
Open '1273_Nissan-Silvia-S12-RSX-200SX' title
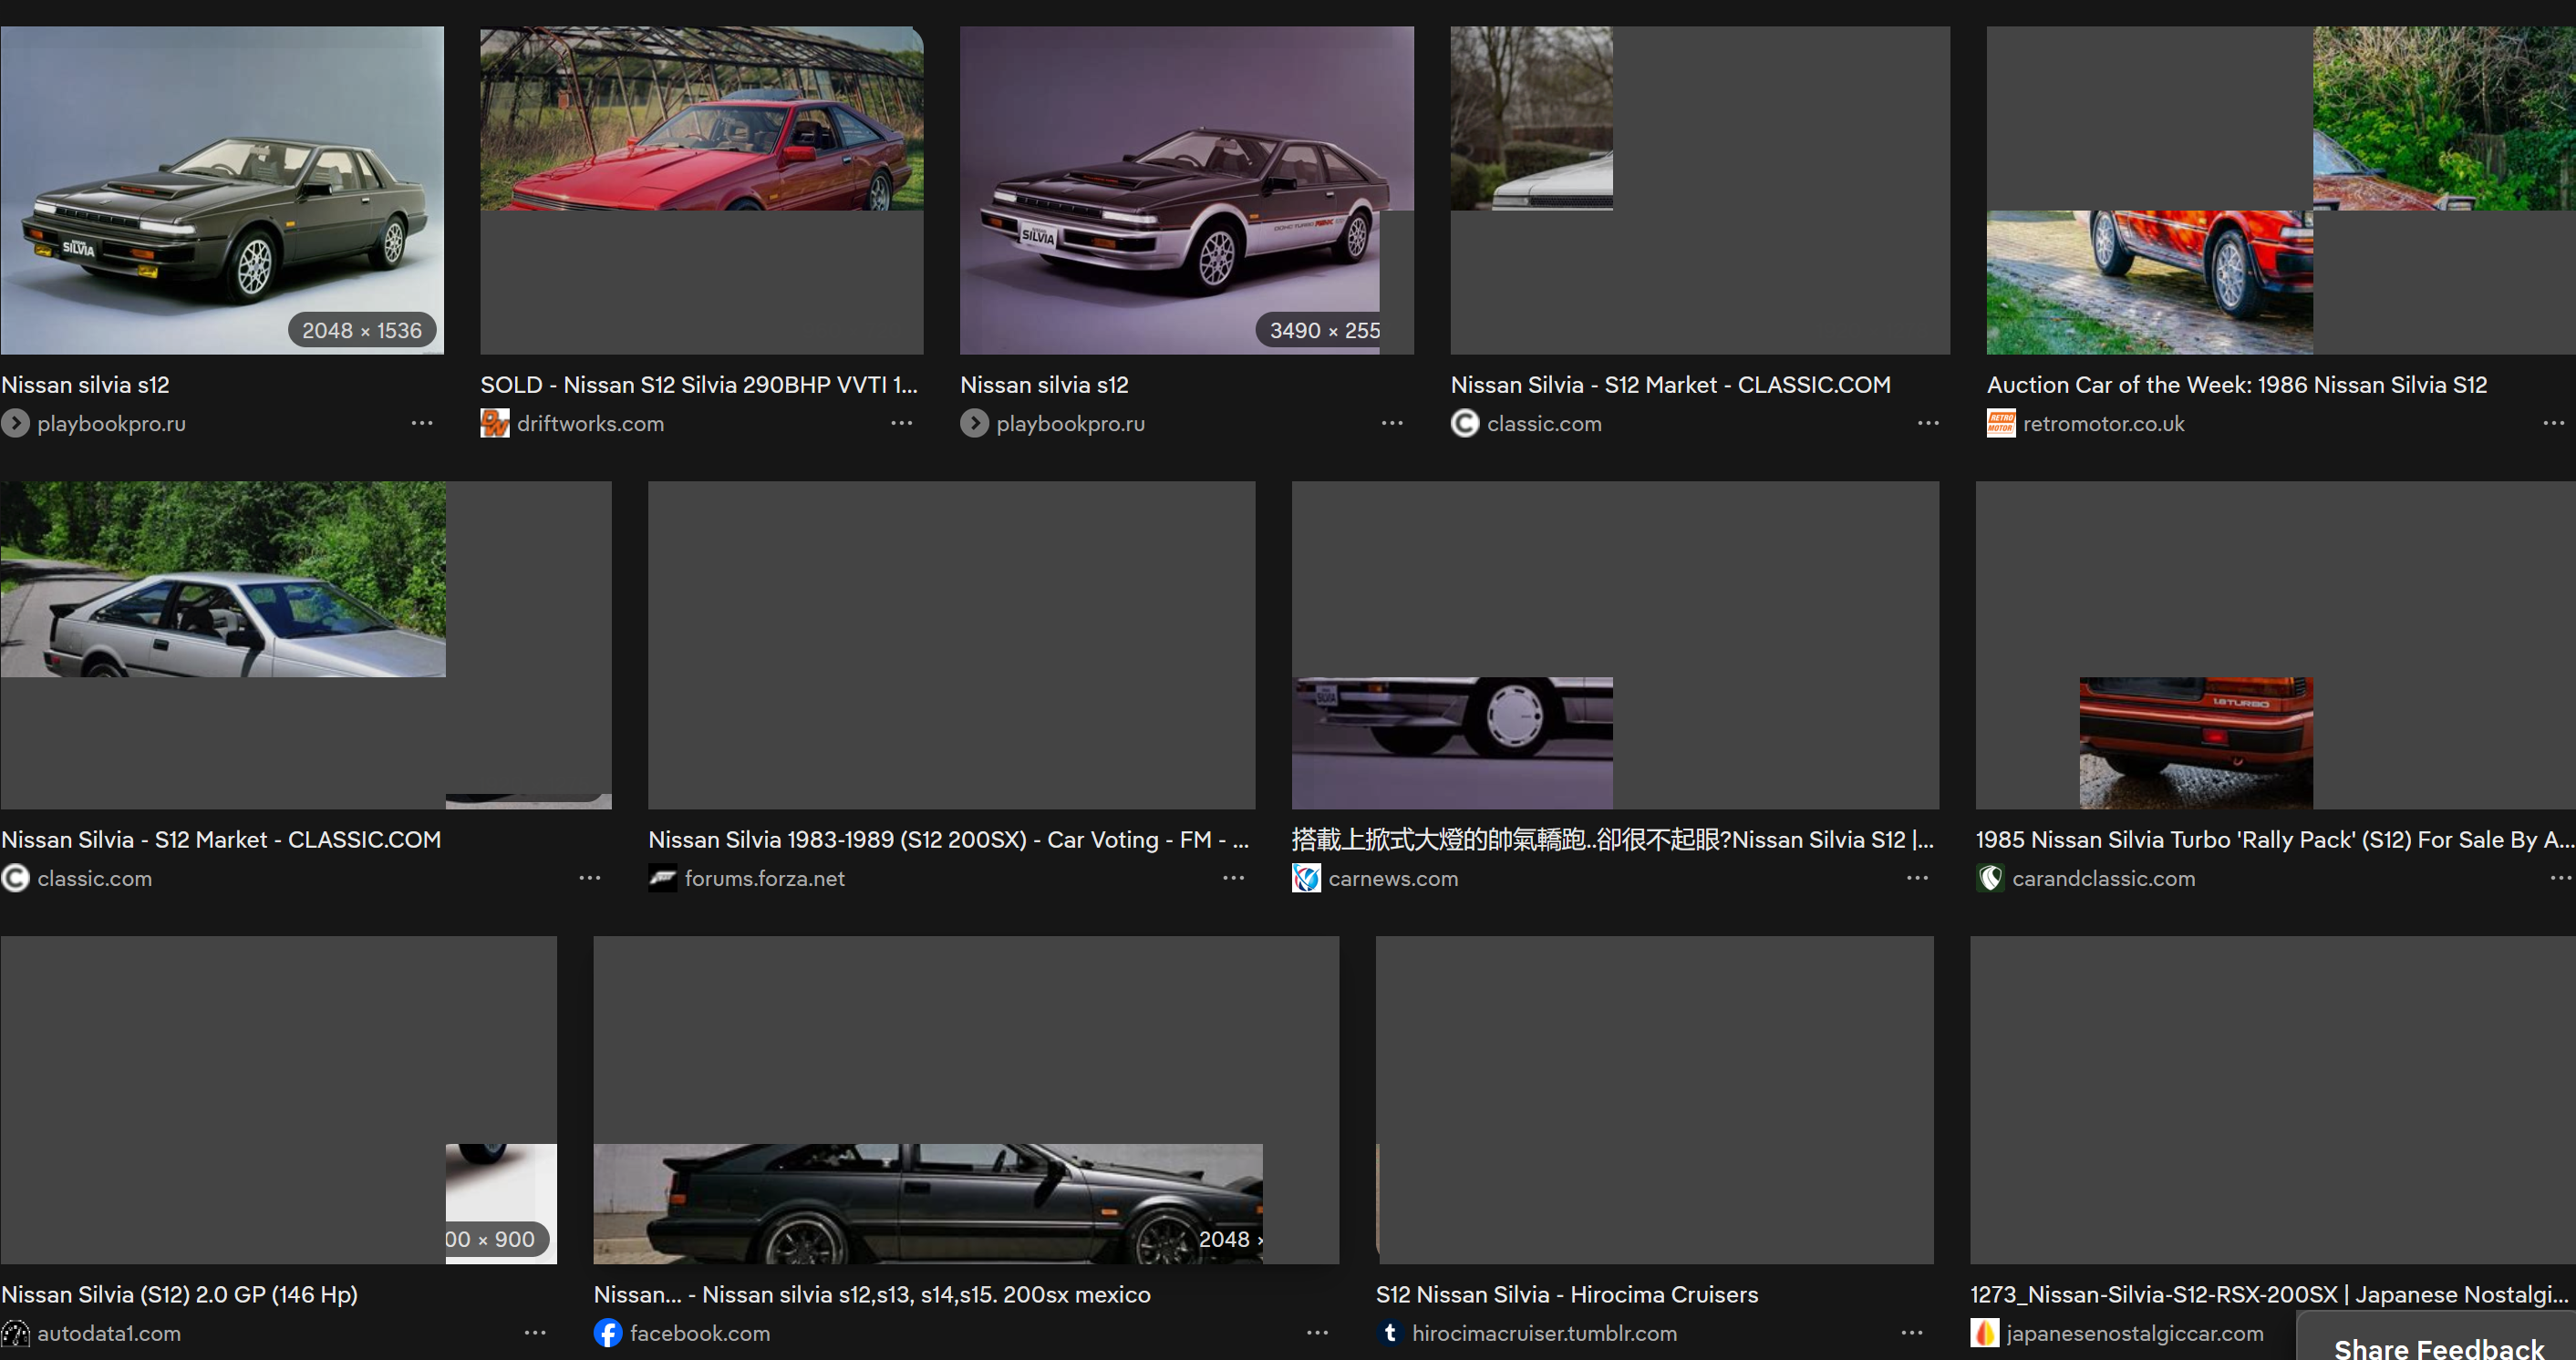tap(2269, 1295)
